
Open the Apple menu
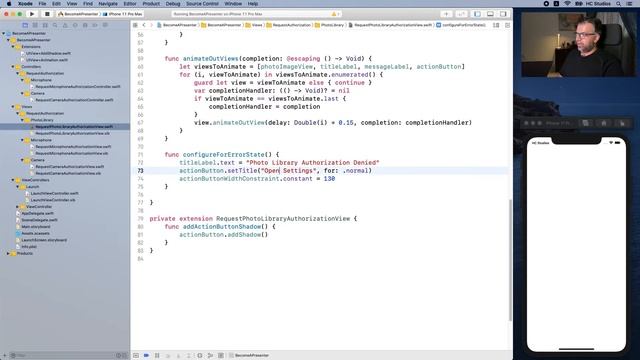[9, 4]
